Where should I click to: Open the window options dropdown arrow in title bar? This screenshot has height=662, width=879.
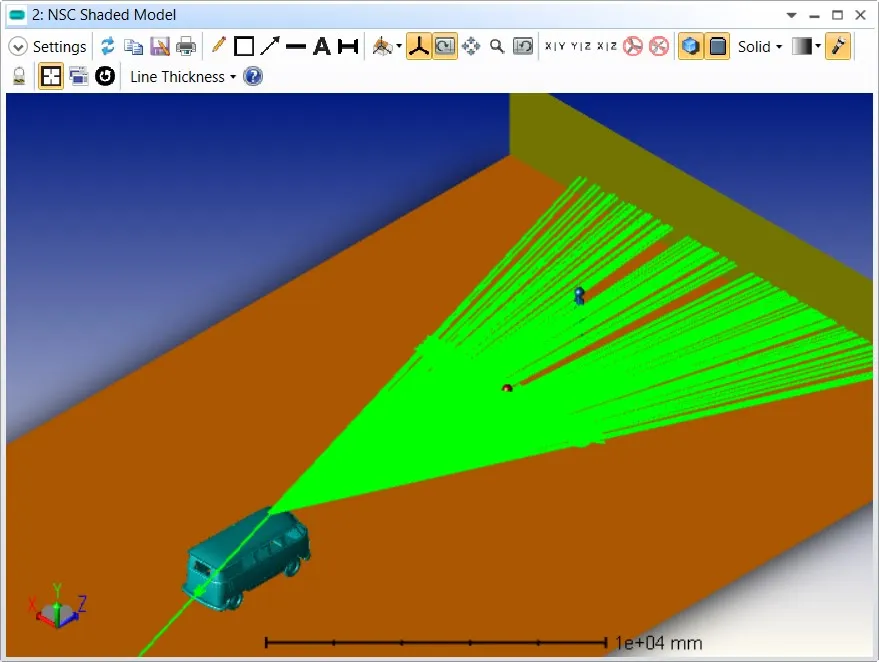(791, 15)
